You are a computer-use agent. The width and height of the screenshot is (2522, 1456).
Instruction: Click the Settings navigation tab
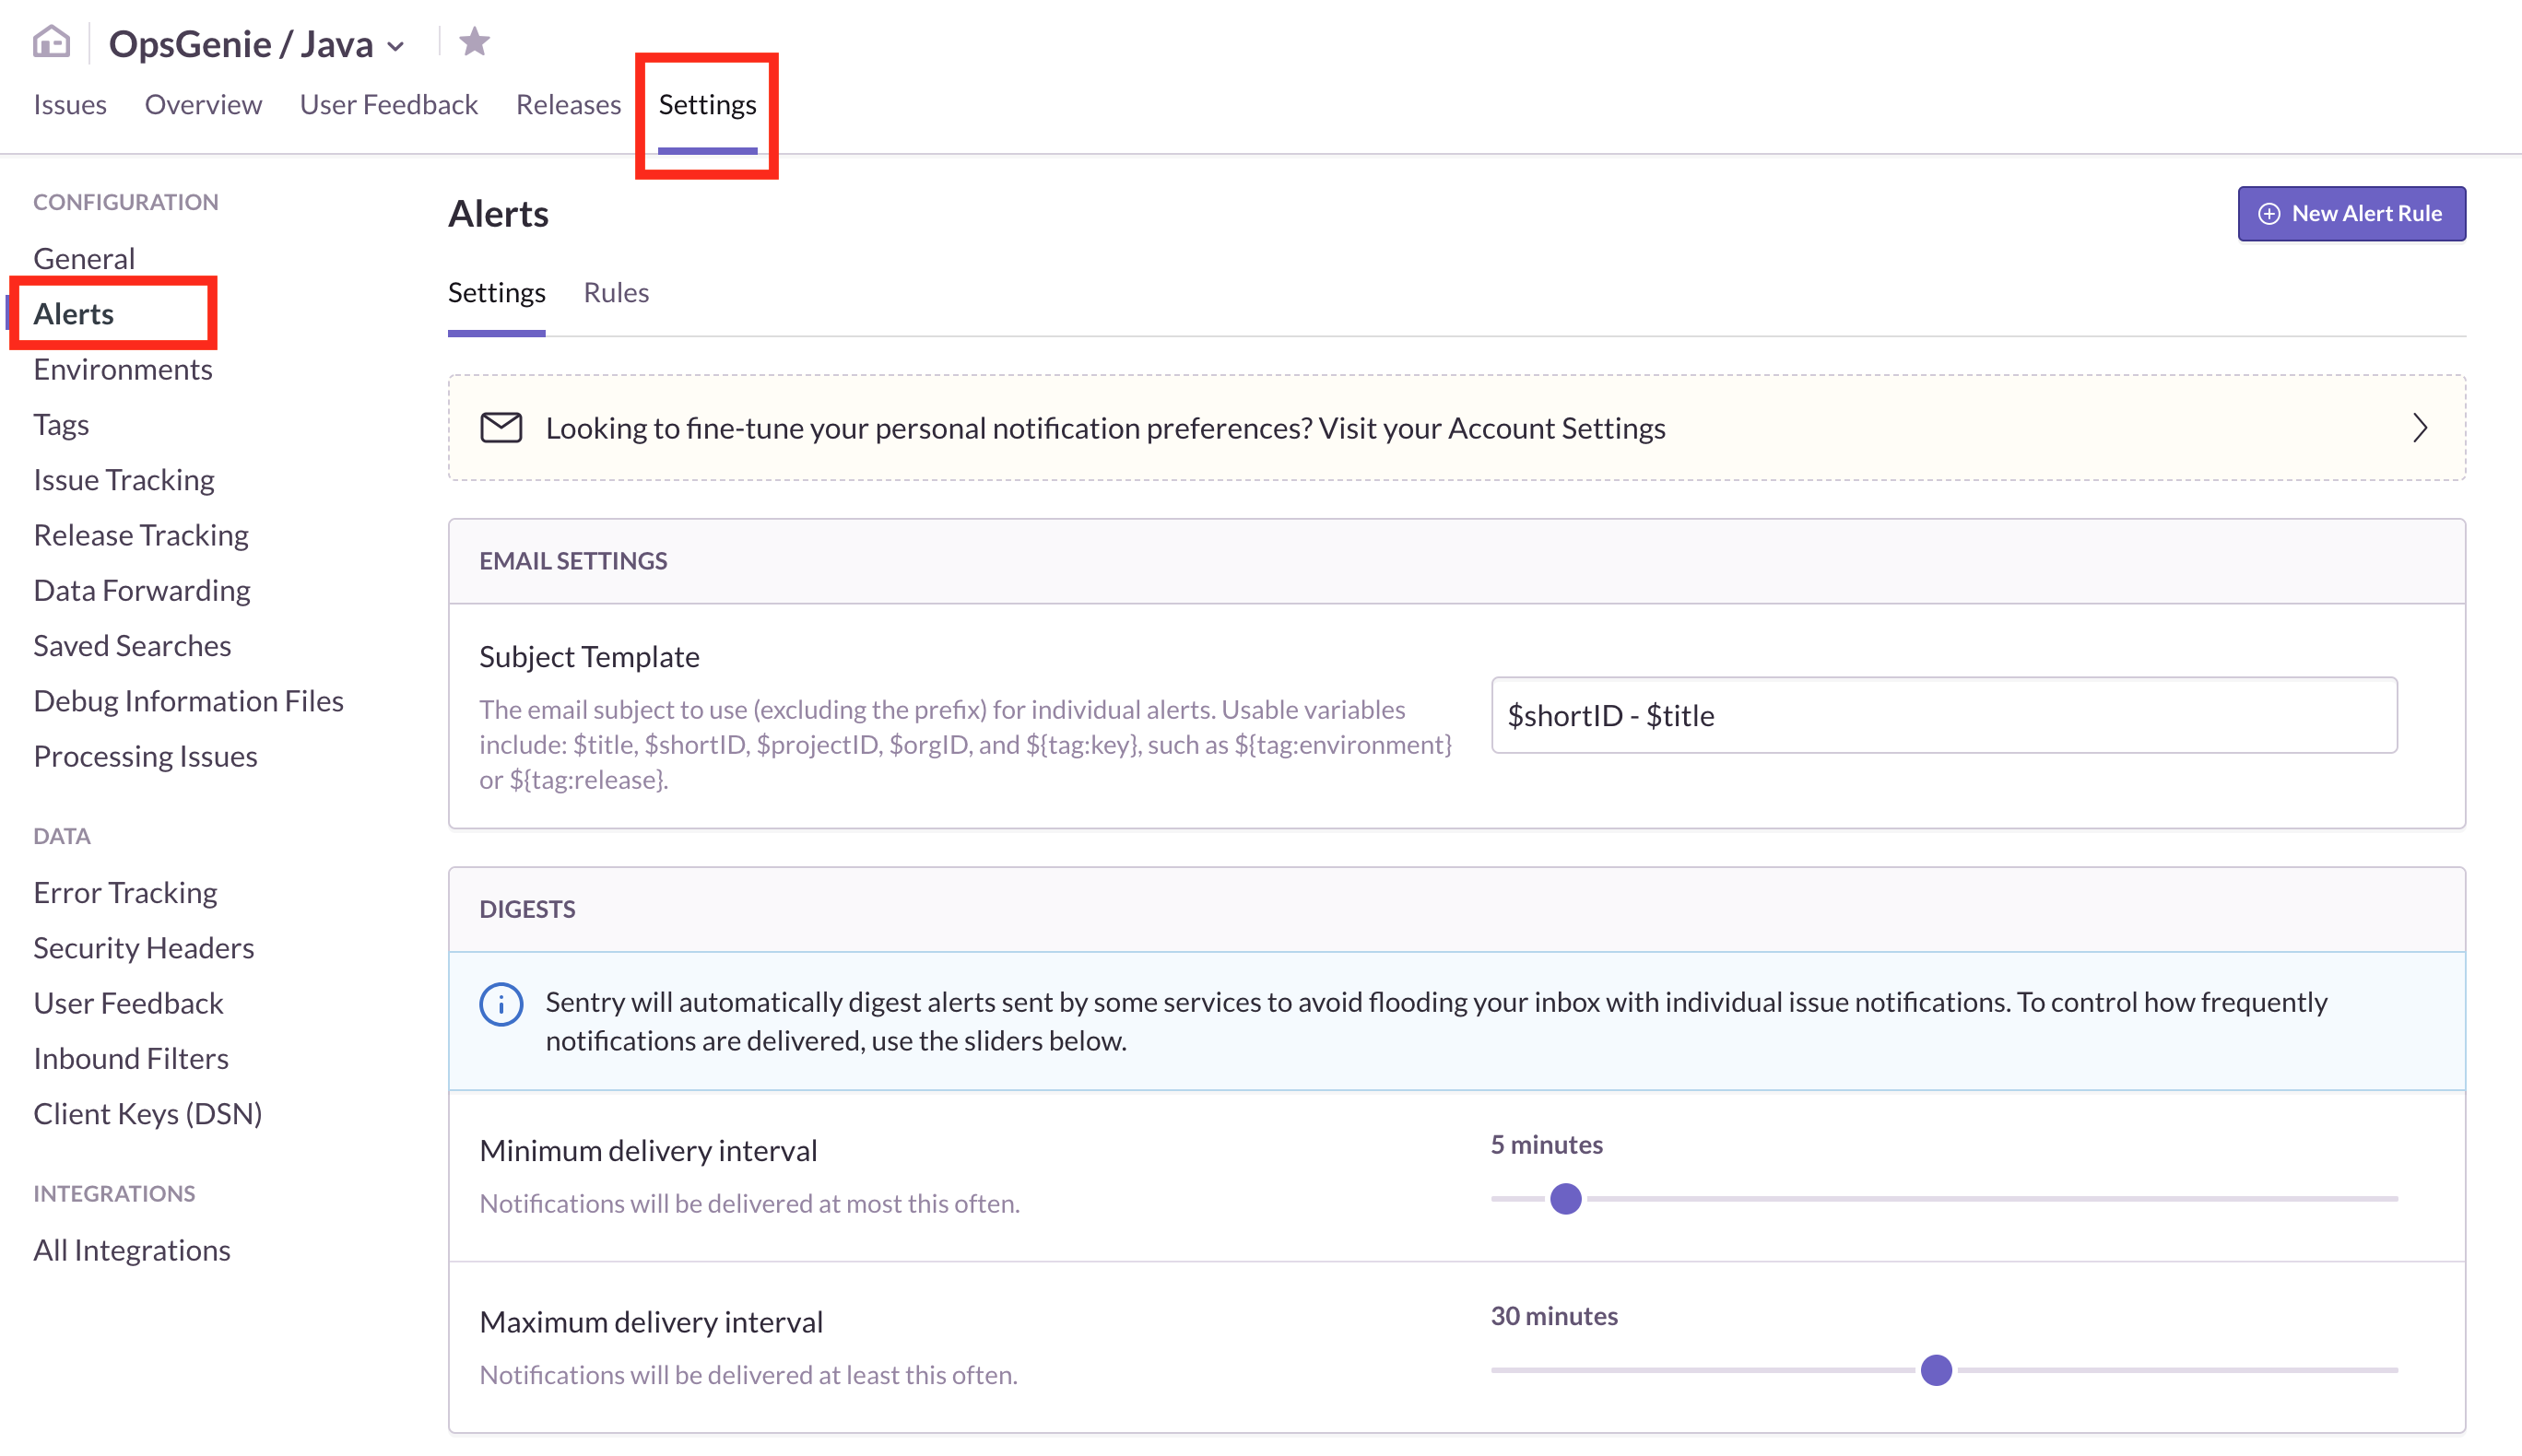(x=707, y=104)
